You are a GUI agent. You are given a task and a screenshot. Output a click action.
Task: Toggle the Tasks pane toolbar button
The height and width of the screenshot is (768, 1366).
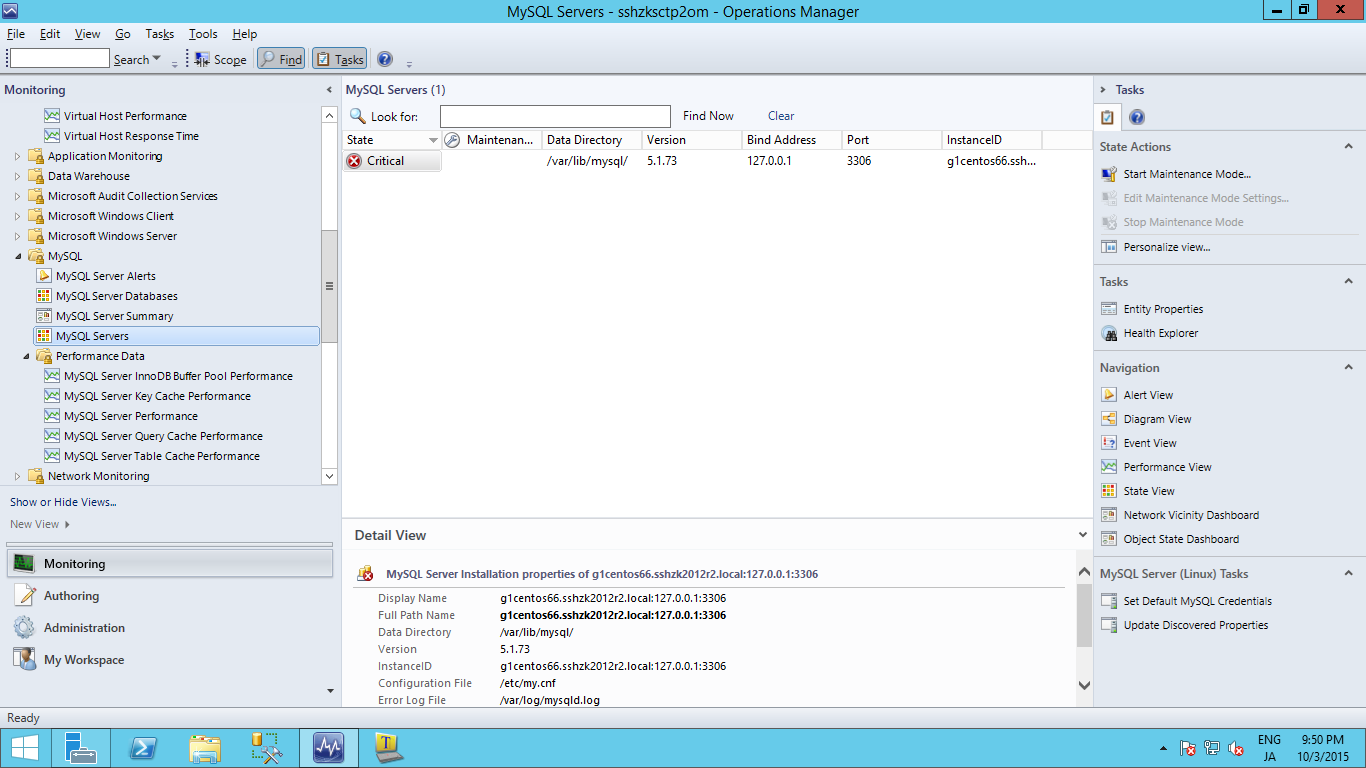coord(339,60)
